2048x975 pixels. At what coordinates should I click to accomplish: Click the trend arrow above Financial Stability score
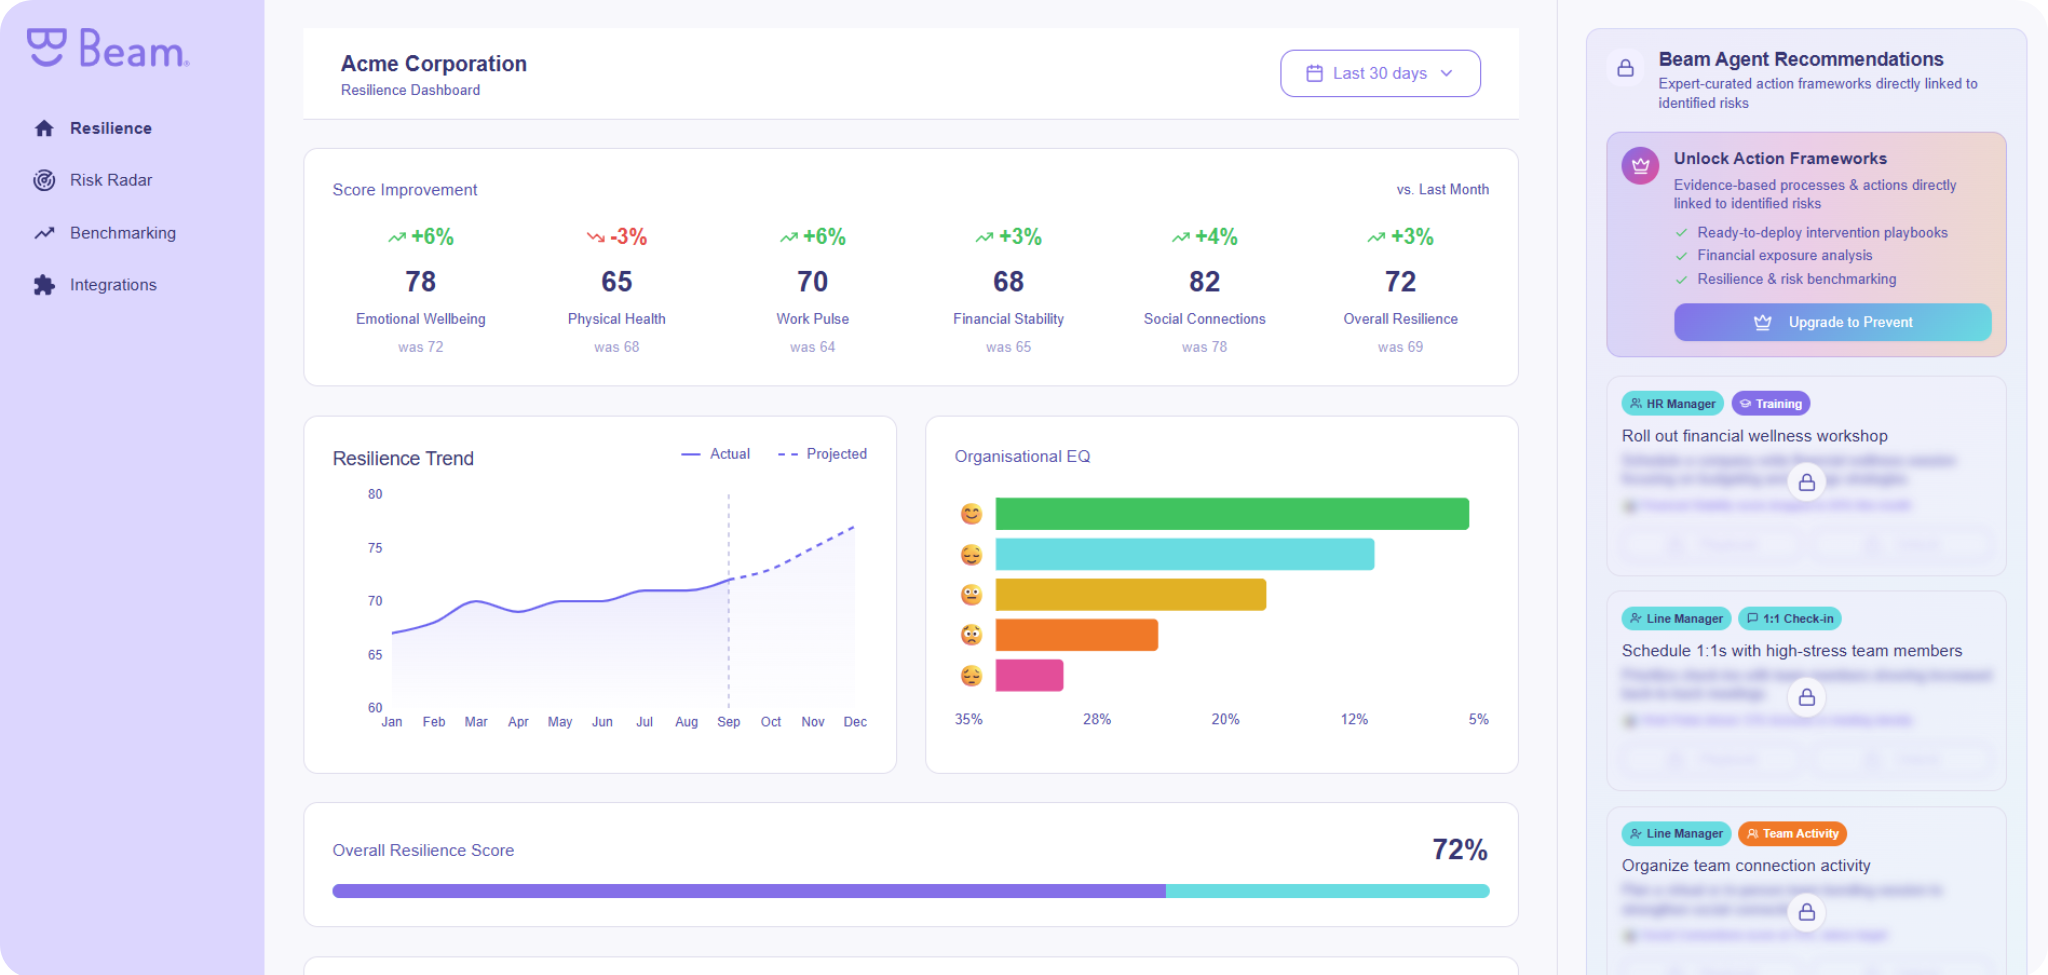point(985,237)
